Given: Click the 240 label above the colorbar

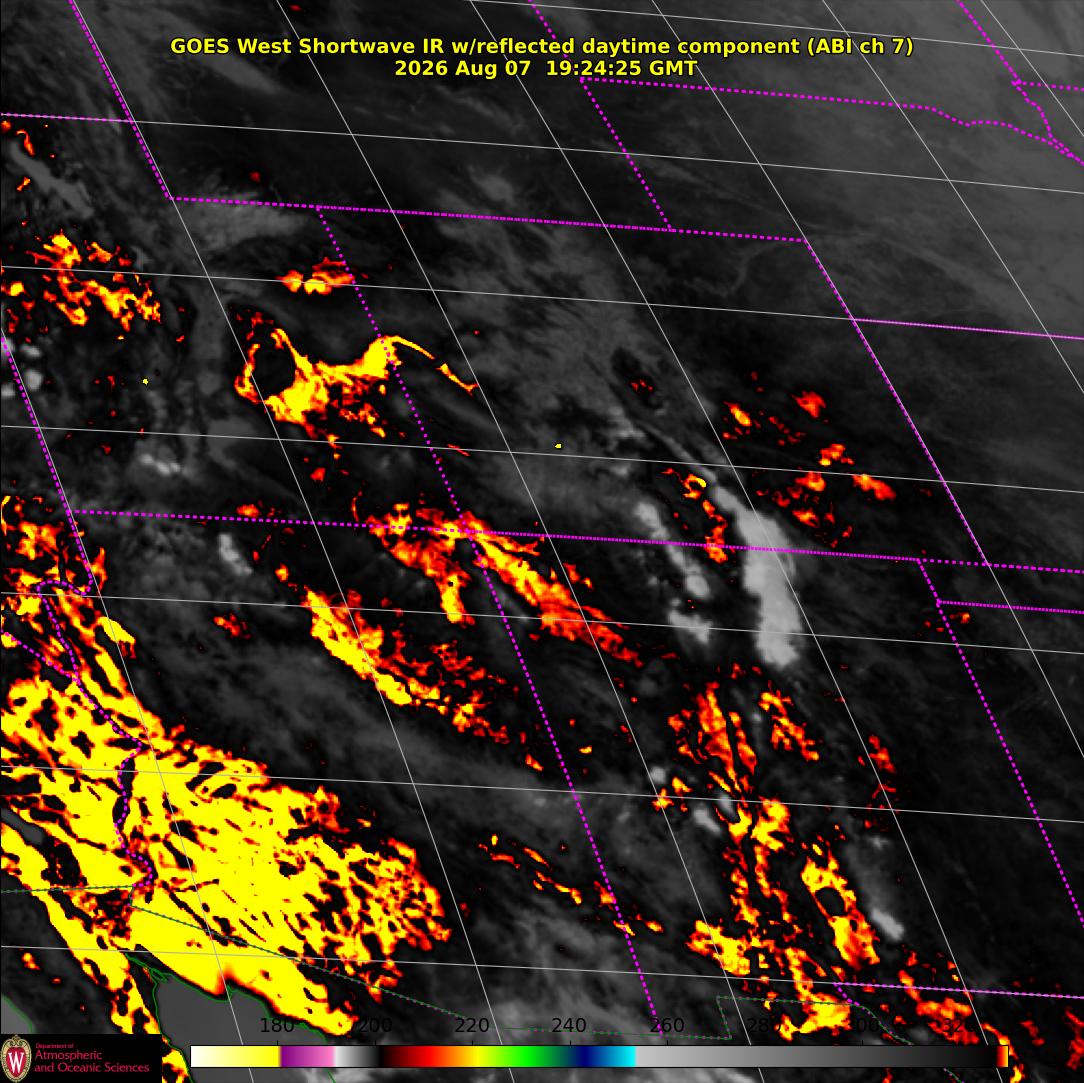Looking at the screenshot, I should [x=569, y=1025].
